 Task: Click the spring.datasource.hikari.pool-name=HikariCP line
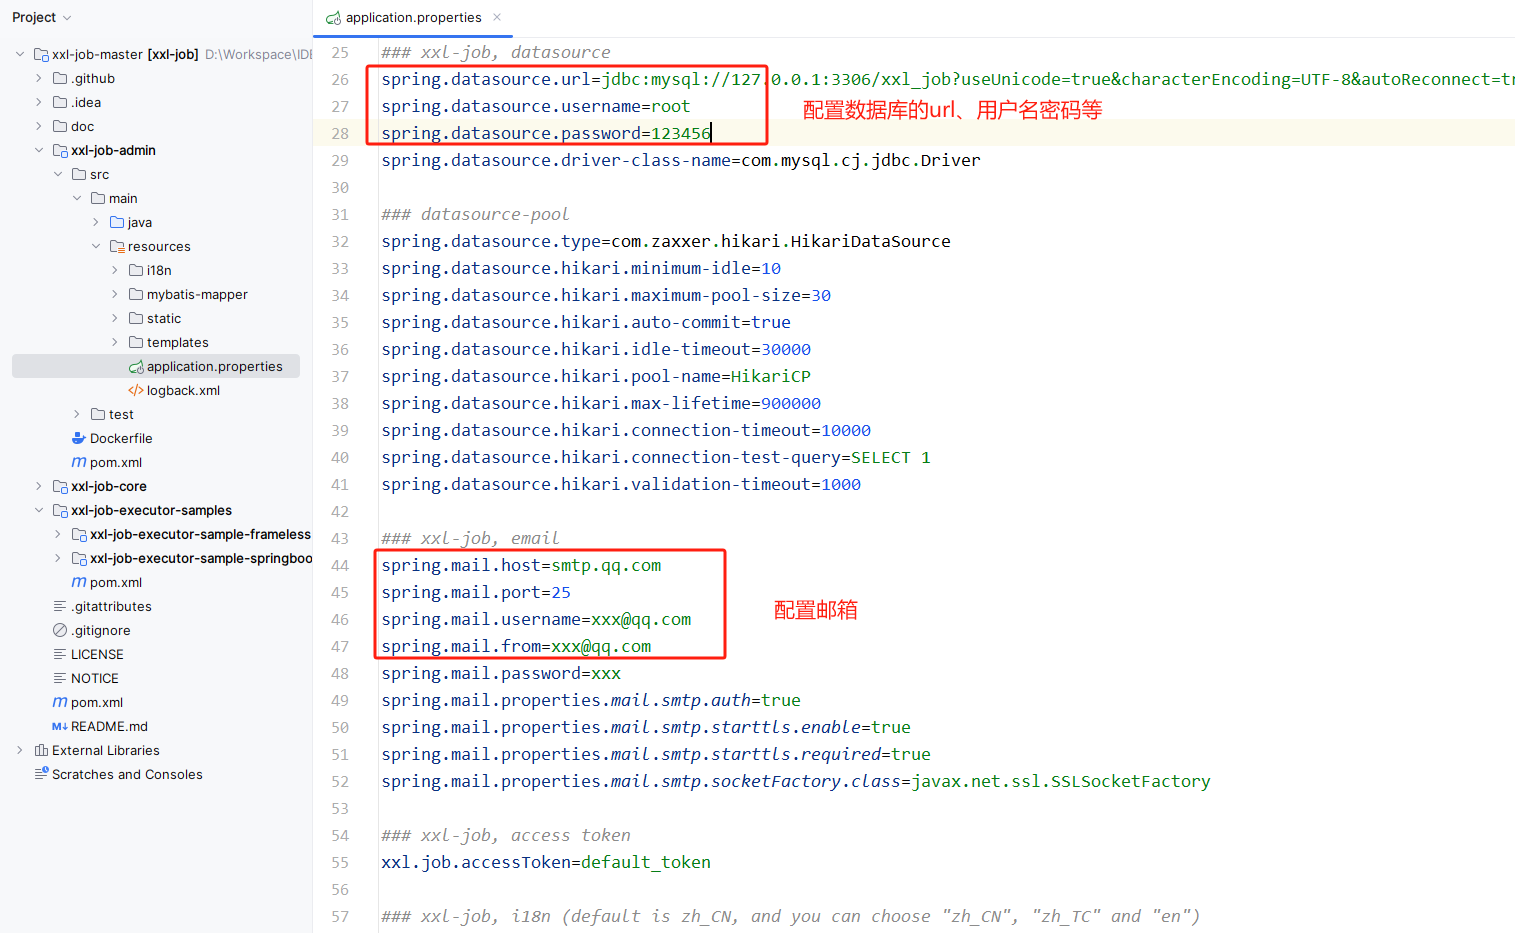pos(596,376)
